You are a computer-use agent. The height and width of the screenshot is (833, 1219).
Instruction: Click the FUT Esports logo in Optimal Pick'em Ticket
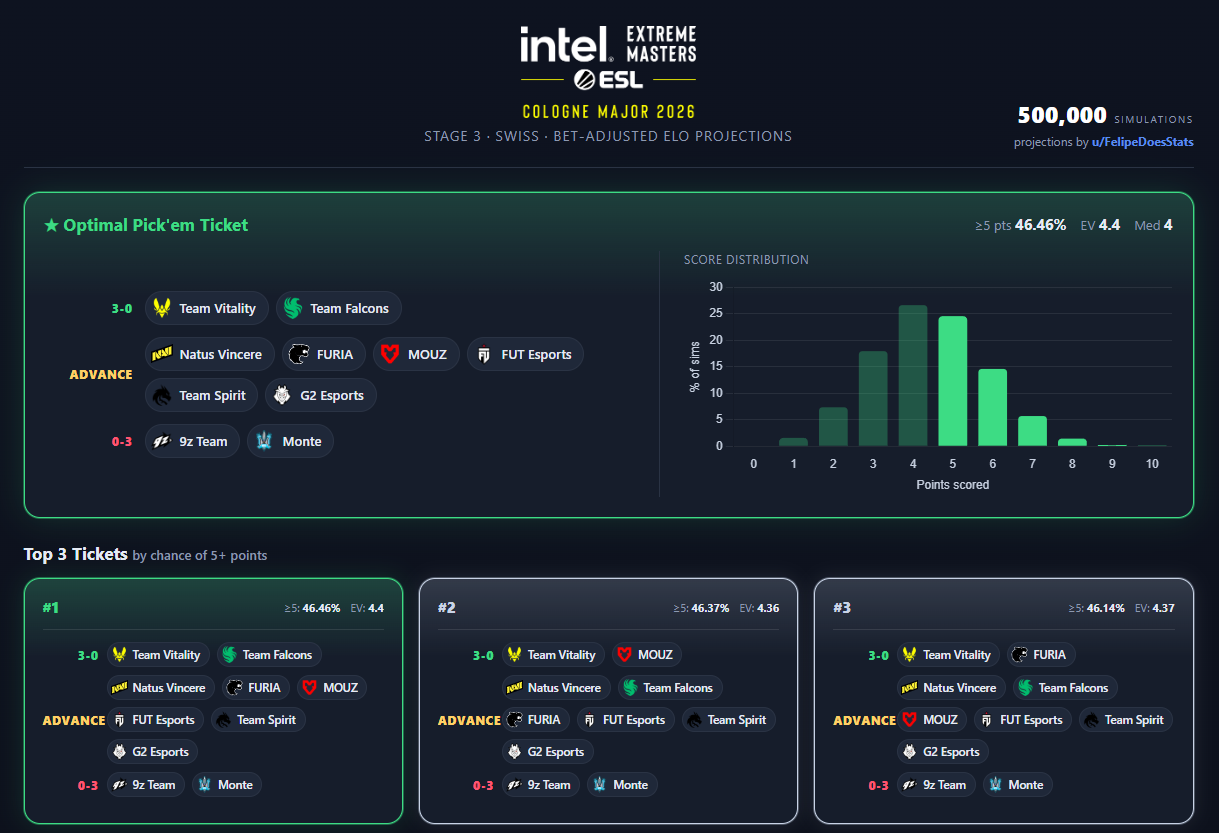[x=484, y=354]
